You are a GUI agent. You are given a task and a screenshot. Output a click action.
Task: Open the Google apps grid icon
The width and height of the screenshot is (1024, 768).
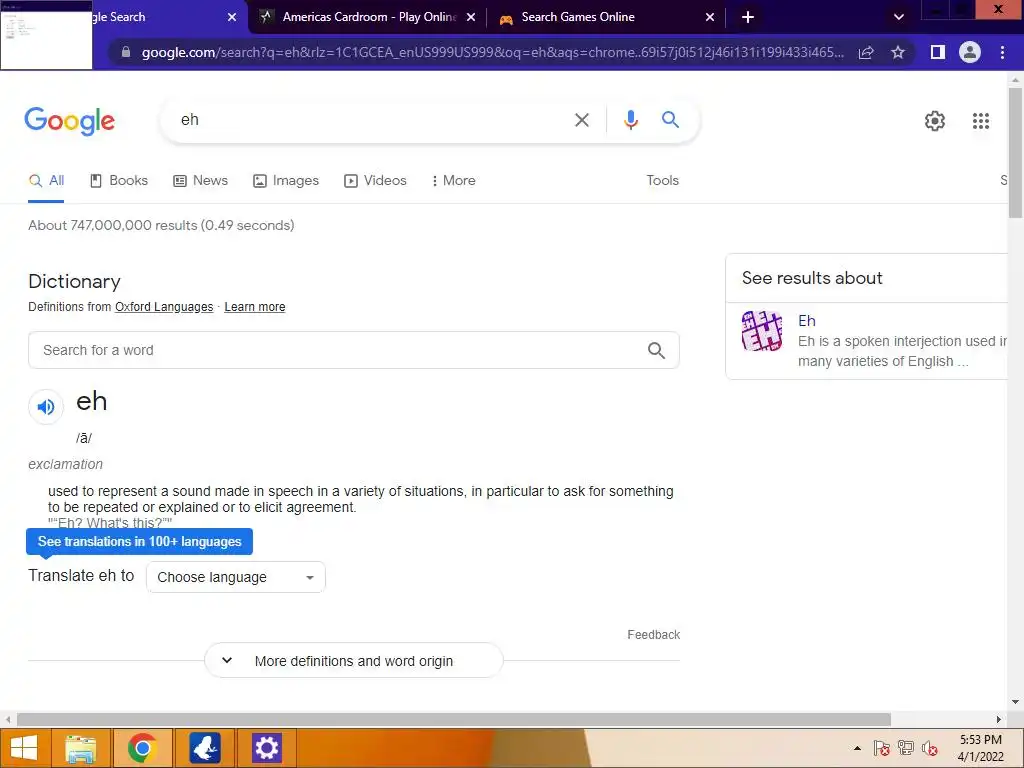(980, 121)
